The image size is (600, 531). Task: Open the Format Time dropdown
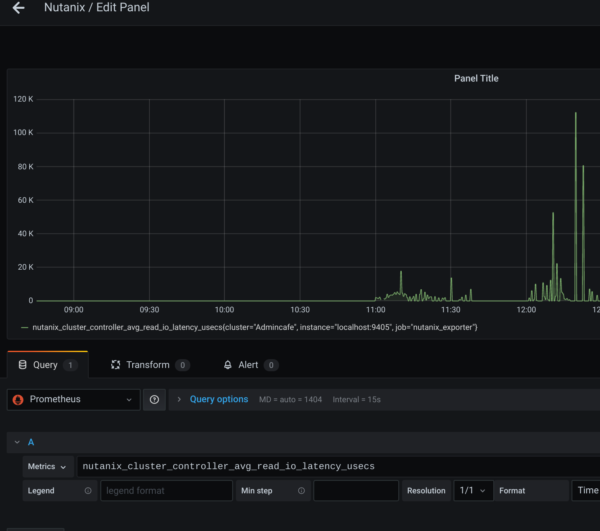[586, 490]
